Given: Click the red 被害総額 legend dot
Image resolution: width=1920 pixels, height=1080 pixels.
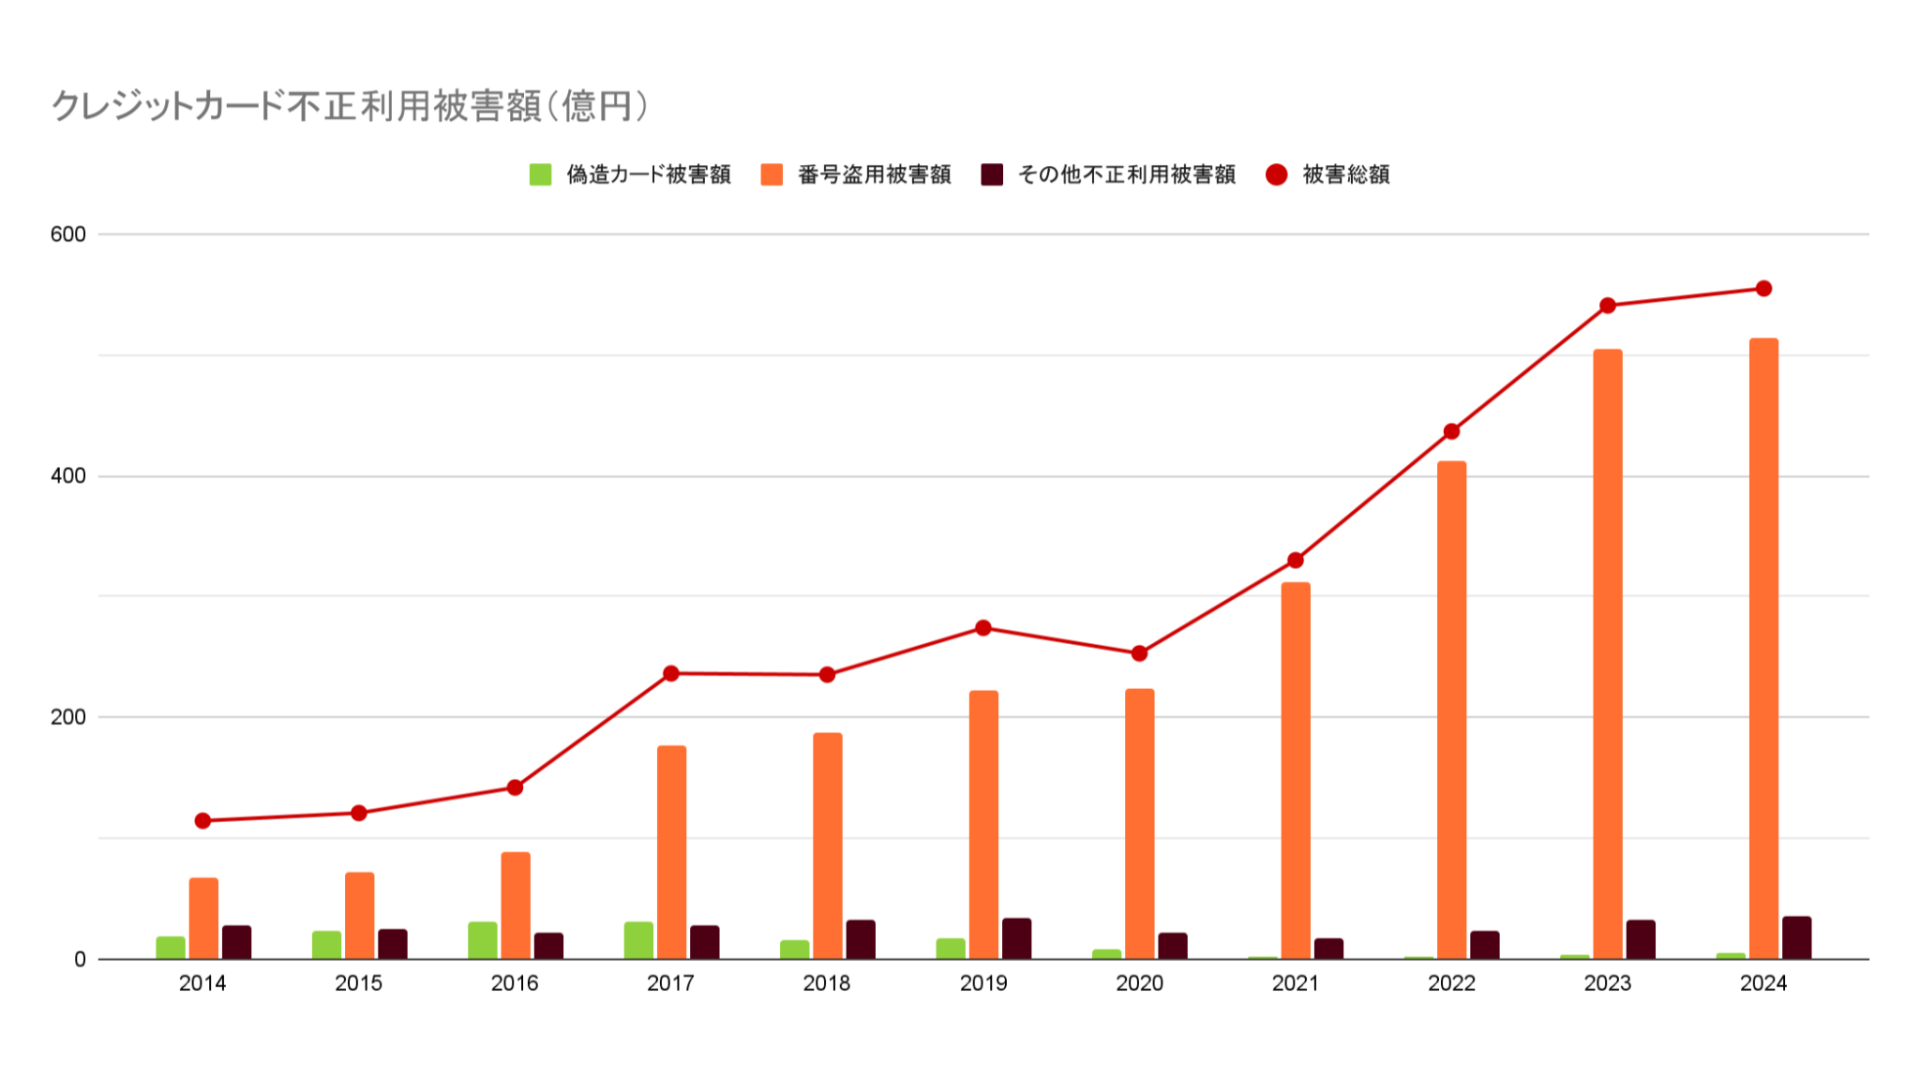Looking at the screenshot, I should tap(1276, 175).
